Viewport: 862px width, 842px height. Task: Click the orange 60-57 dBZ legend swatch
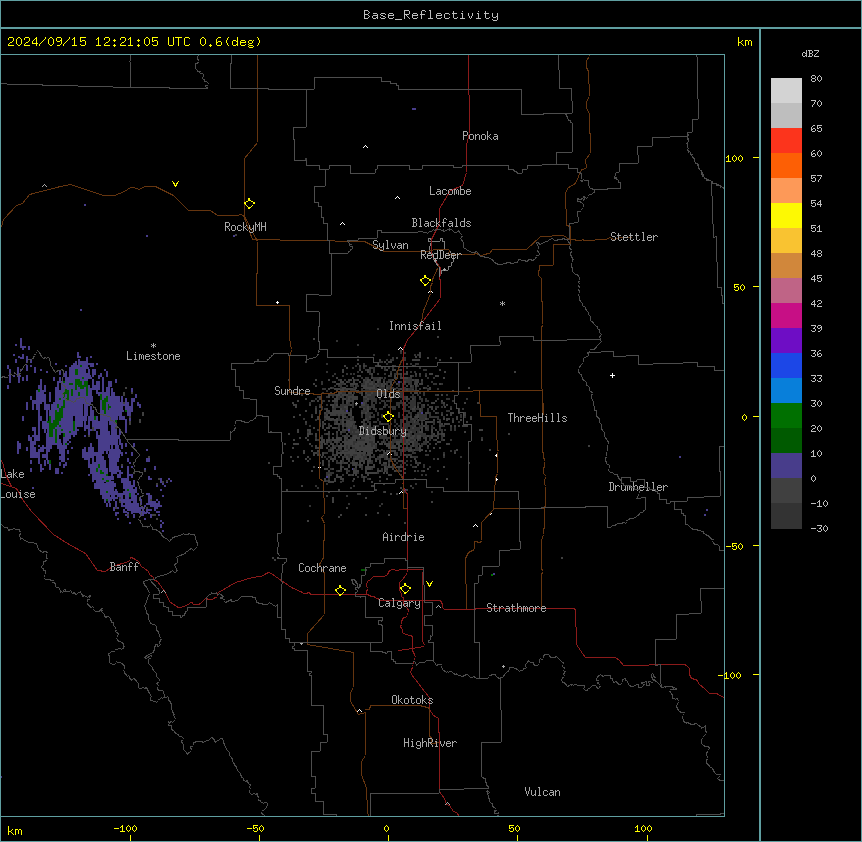(786, 165)
